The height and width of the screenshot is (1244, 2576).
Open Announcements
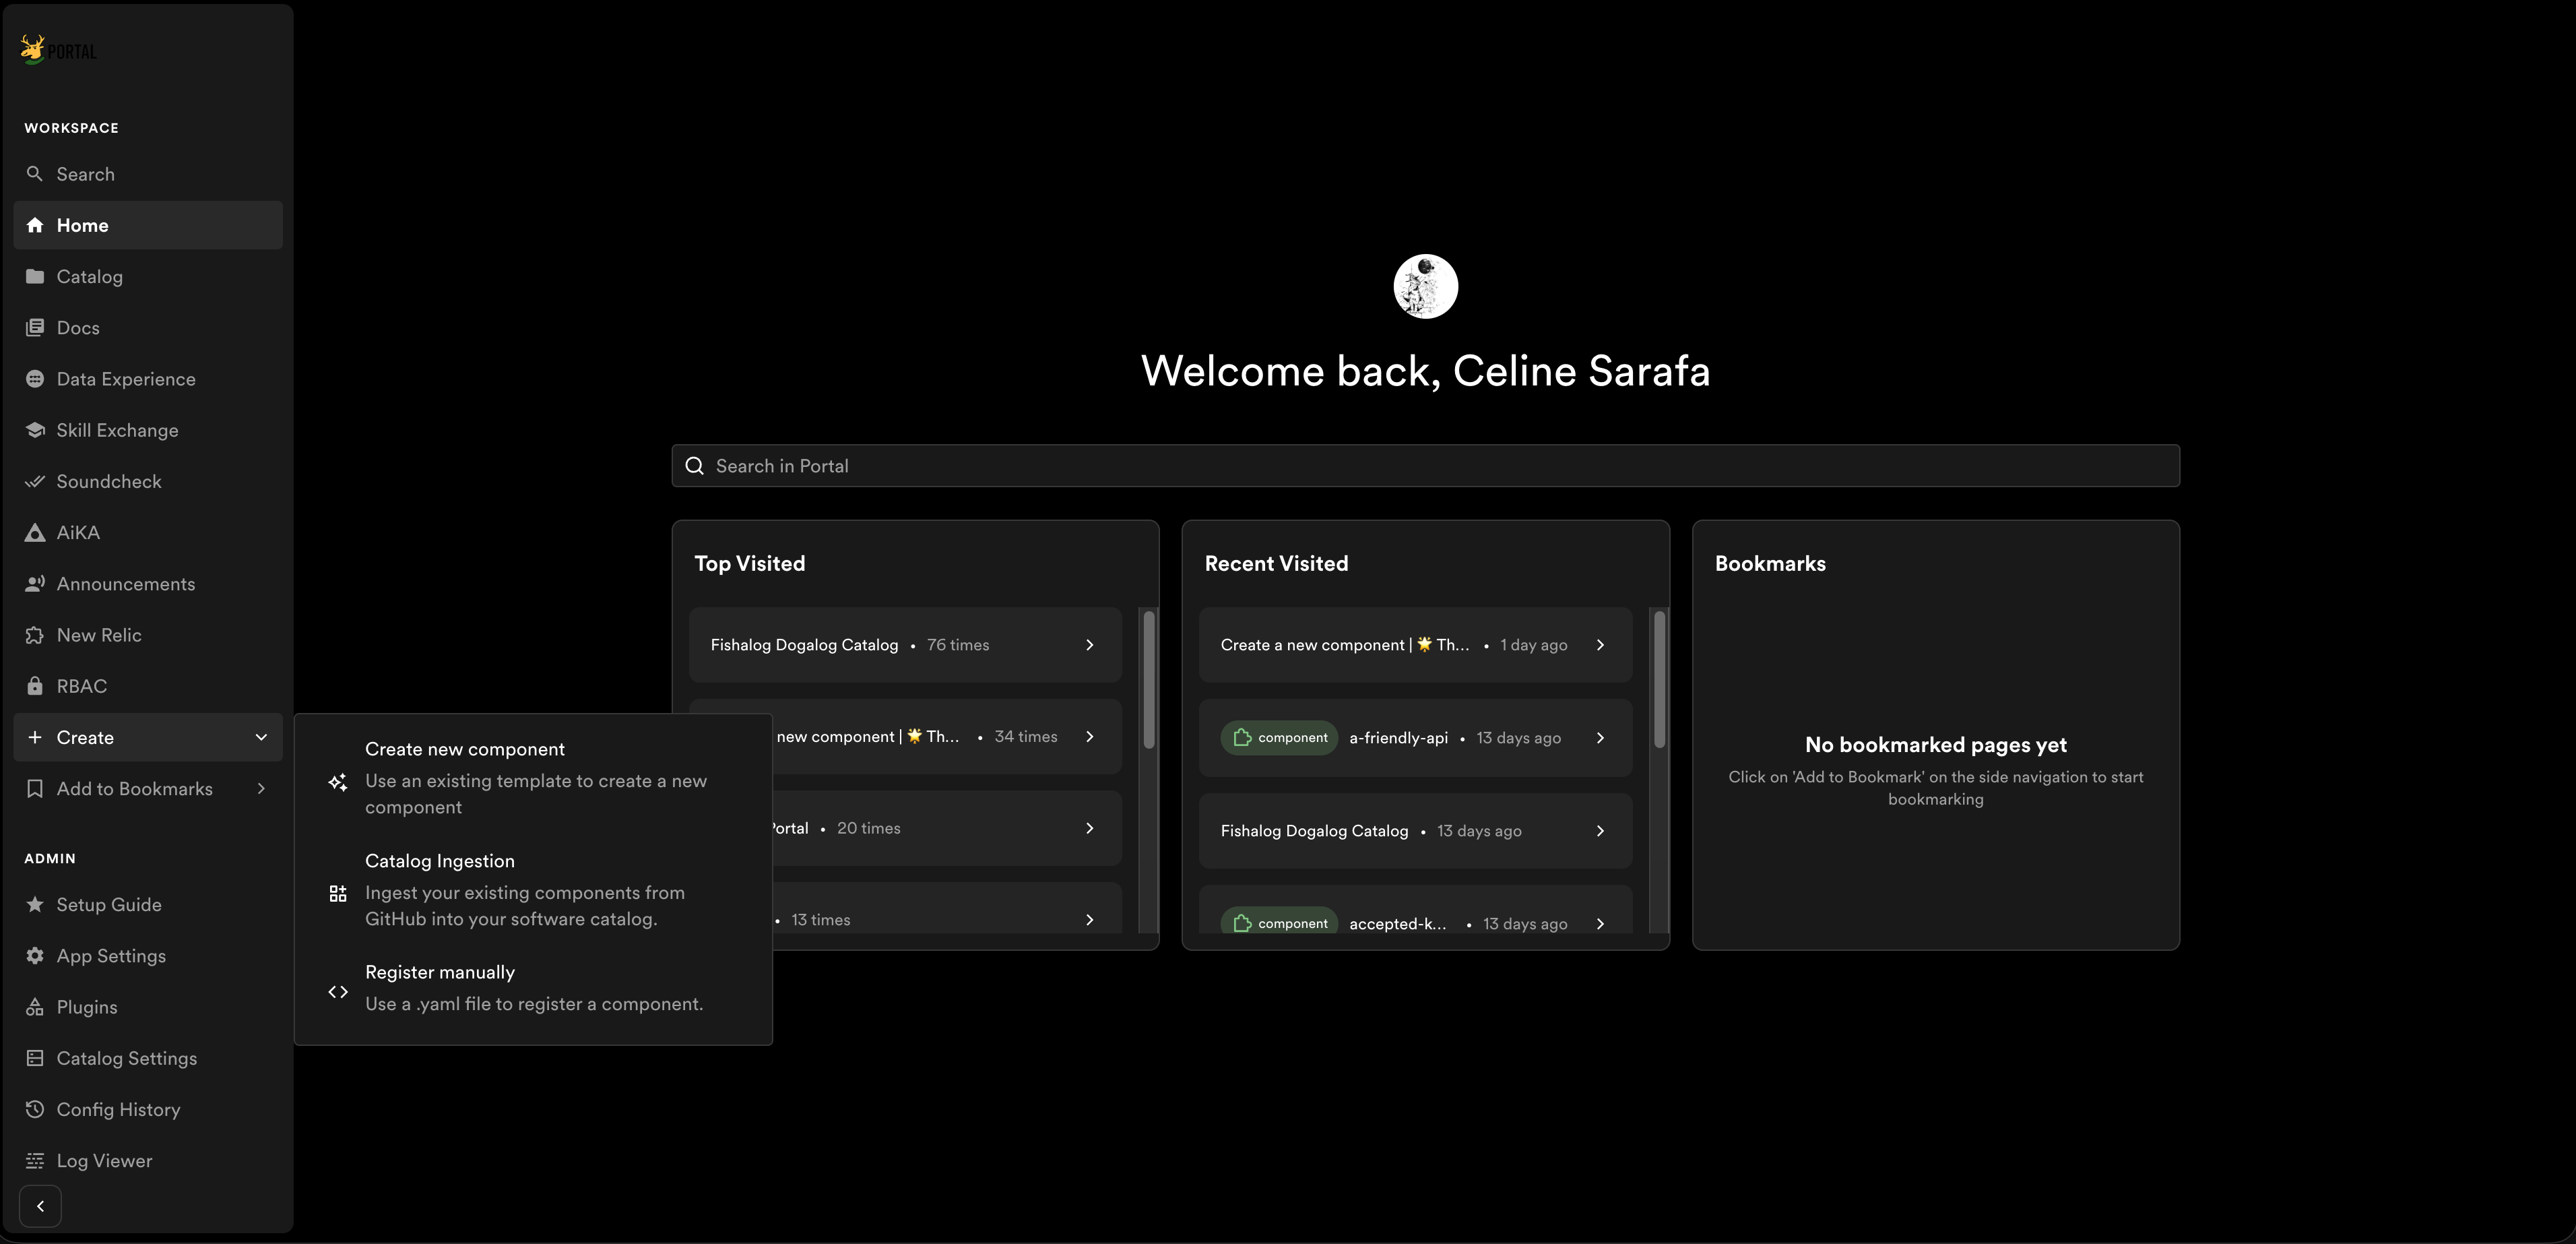click(126, 583)
